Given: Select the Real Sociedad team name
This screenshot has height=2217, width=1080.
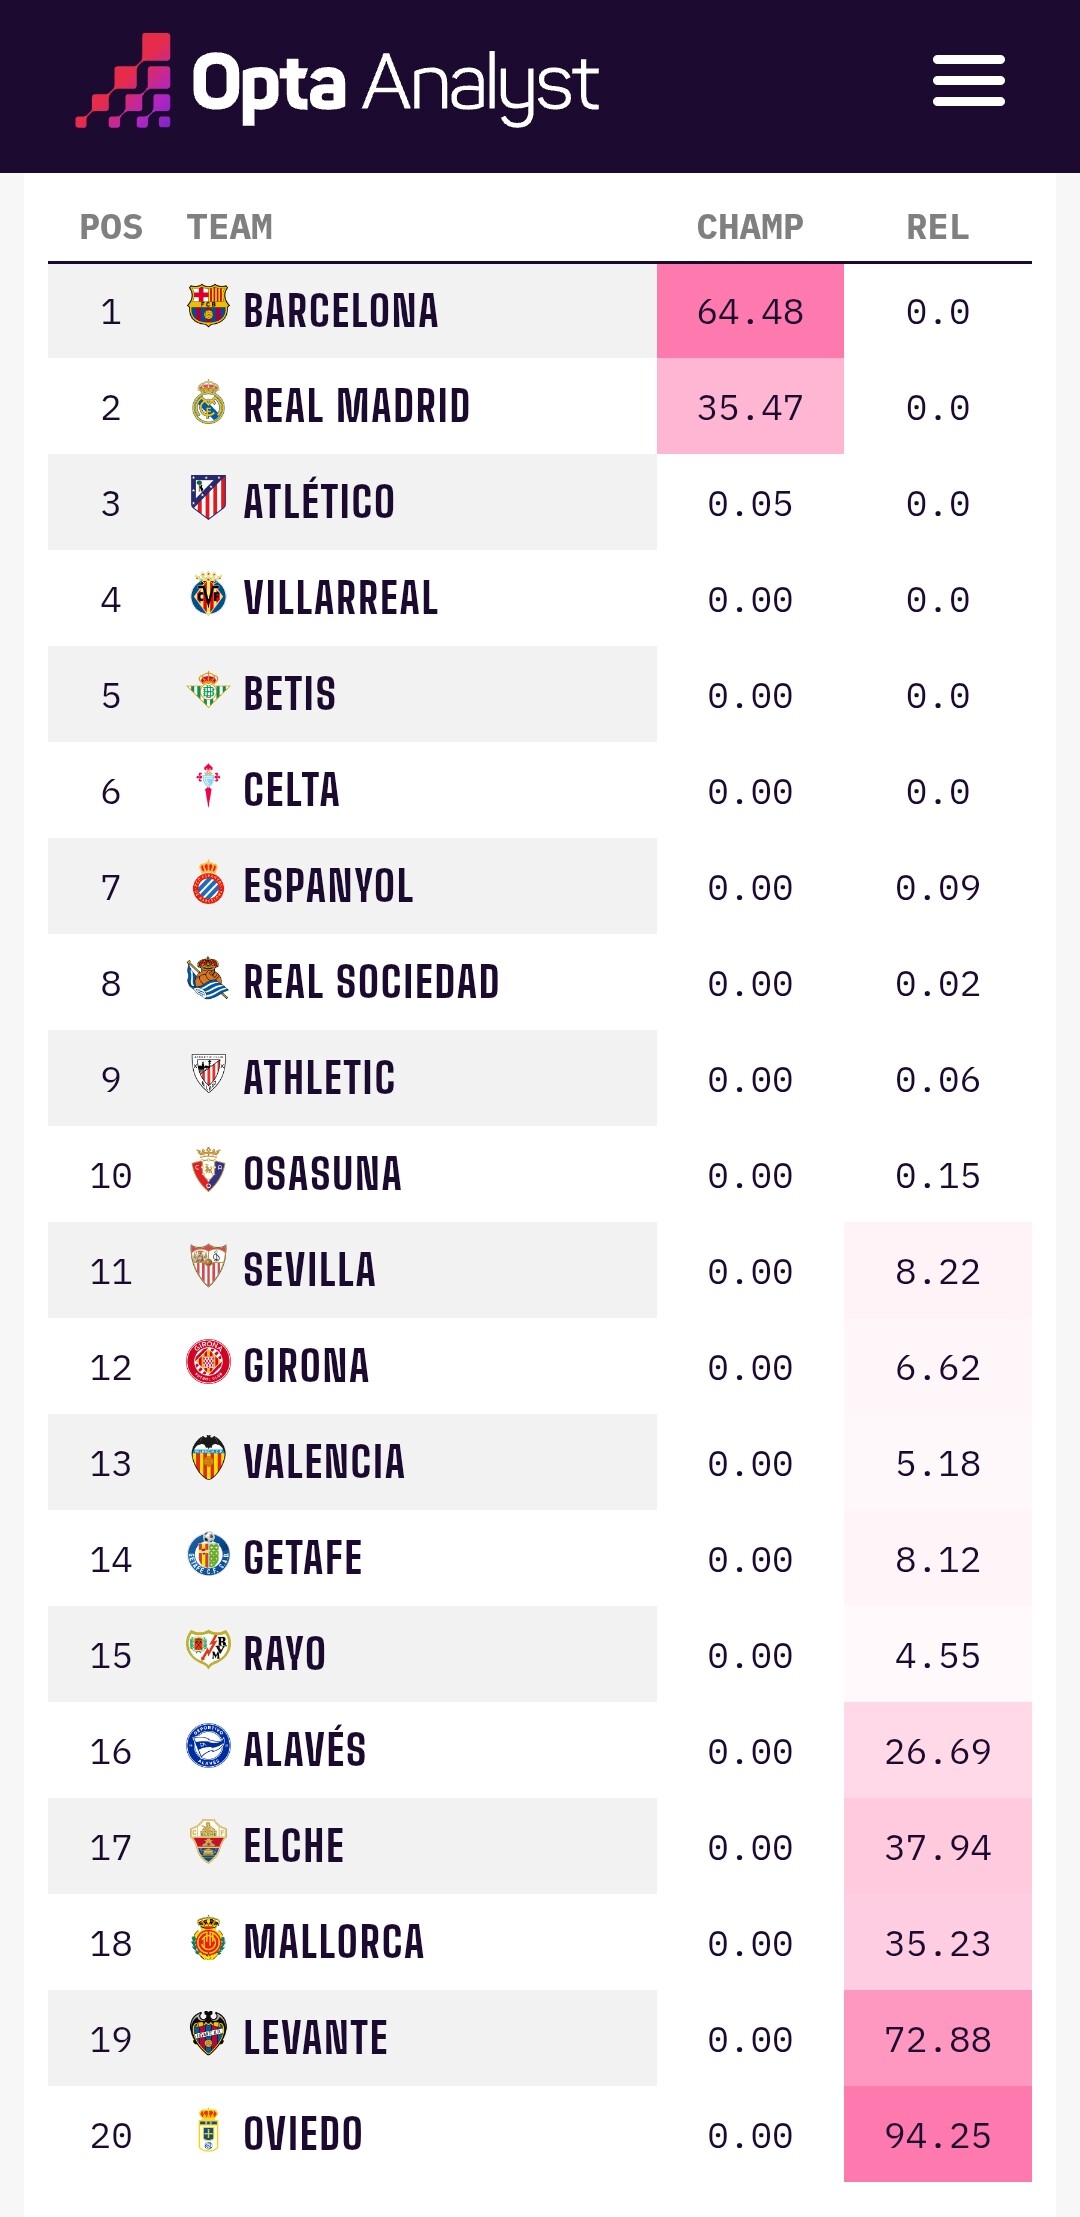Looking at the screenshot, I should coord(371,982).
